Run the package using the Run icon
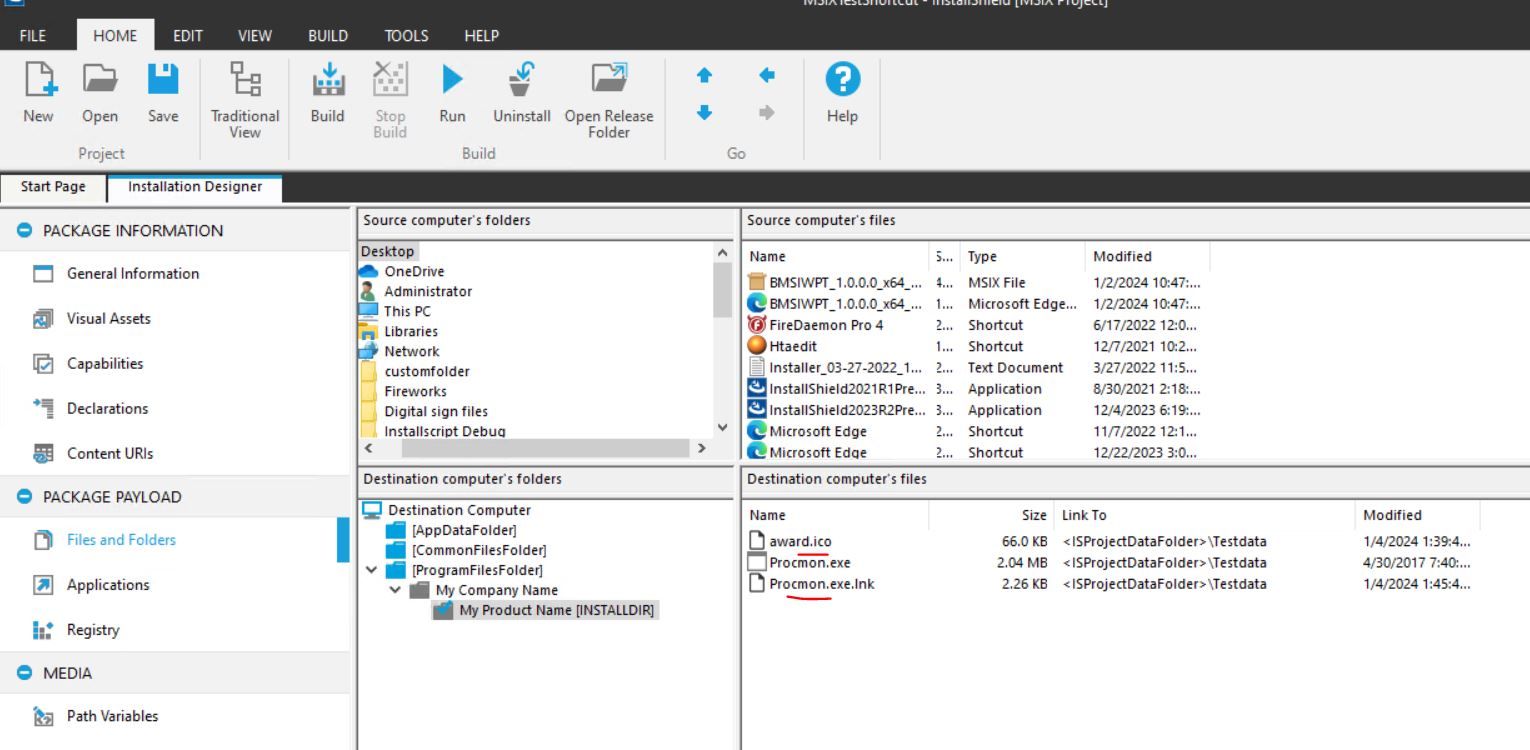Viewport: 1530px width, 750px height. point(451,90)
